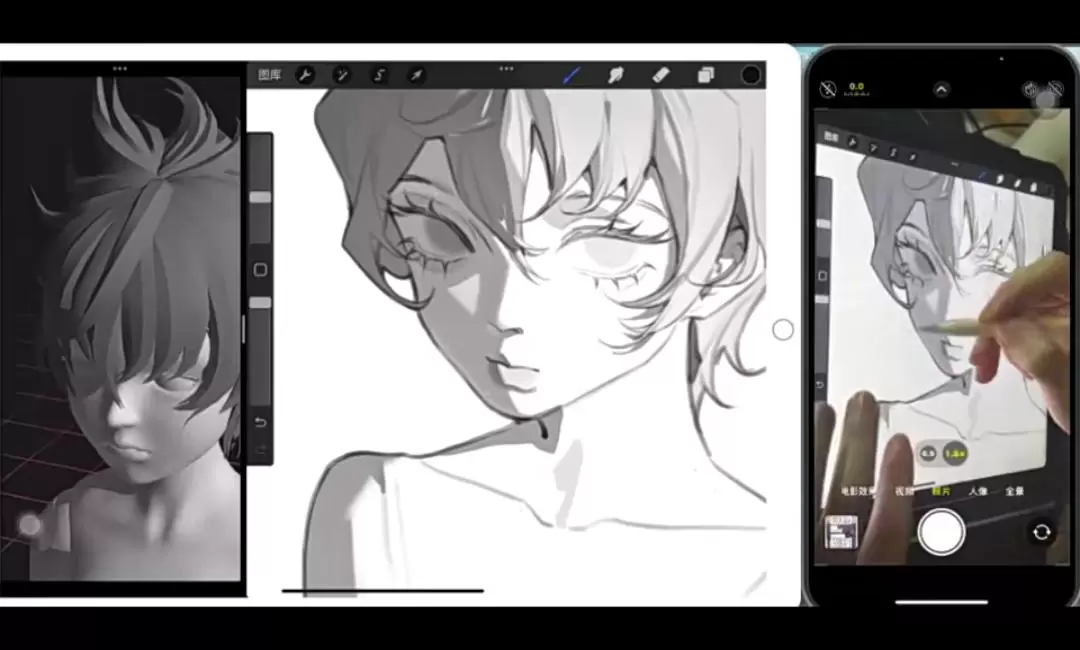Switch to 全景 panorama camera mode
1080x650 pixels.
click(x=1014, y=491)
